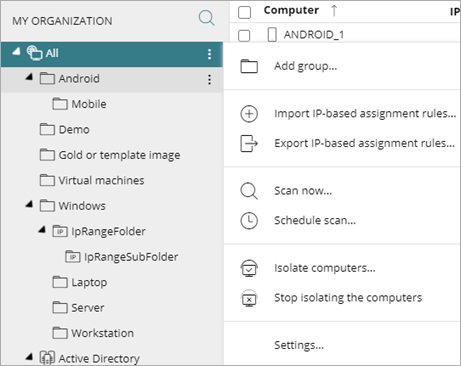This screenshot has height=366, width=461.
Task: Check the select-all Computer header checkbox
Action: [x=244, y=12]
